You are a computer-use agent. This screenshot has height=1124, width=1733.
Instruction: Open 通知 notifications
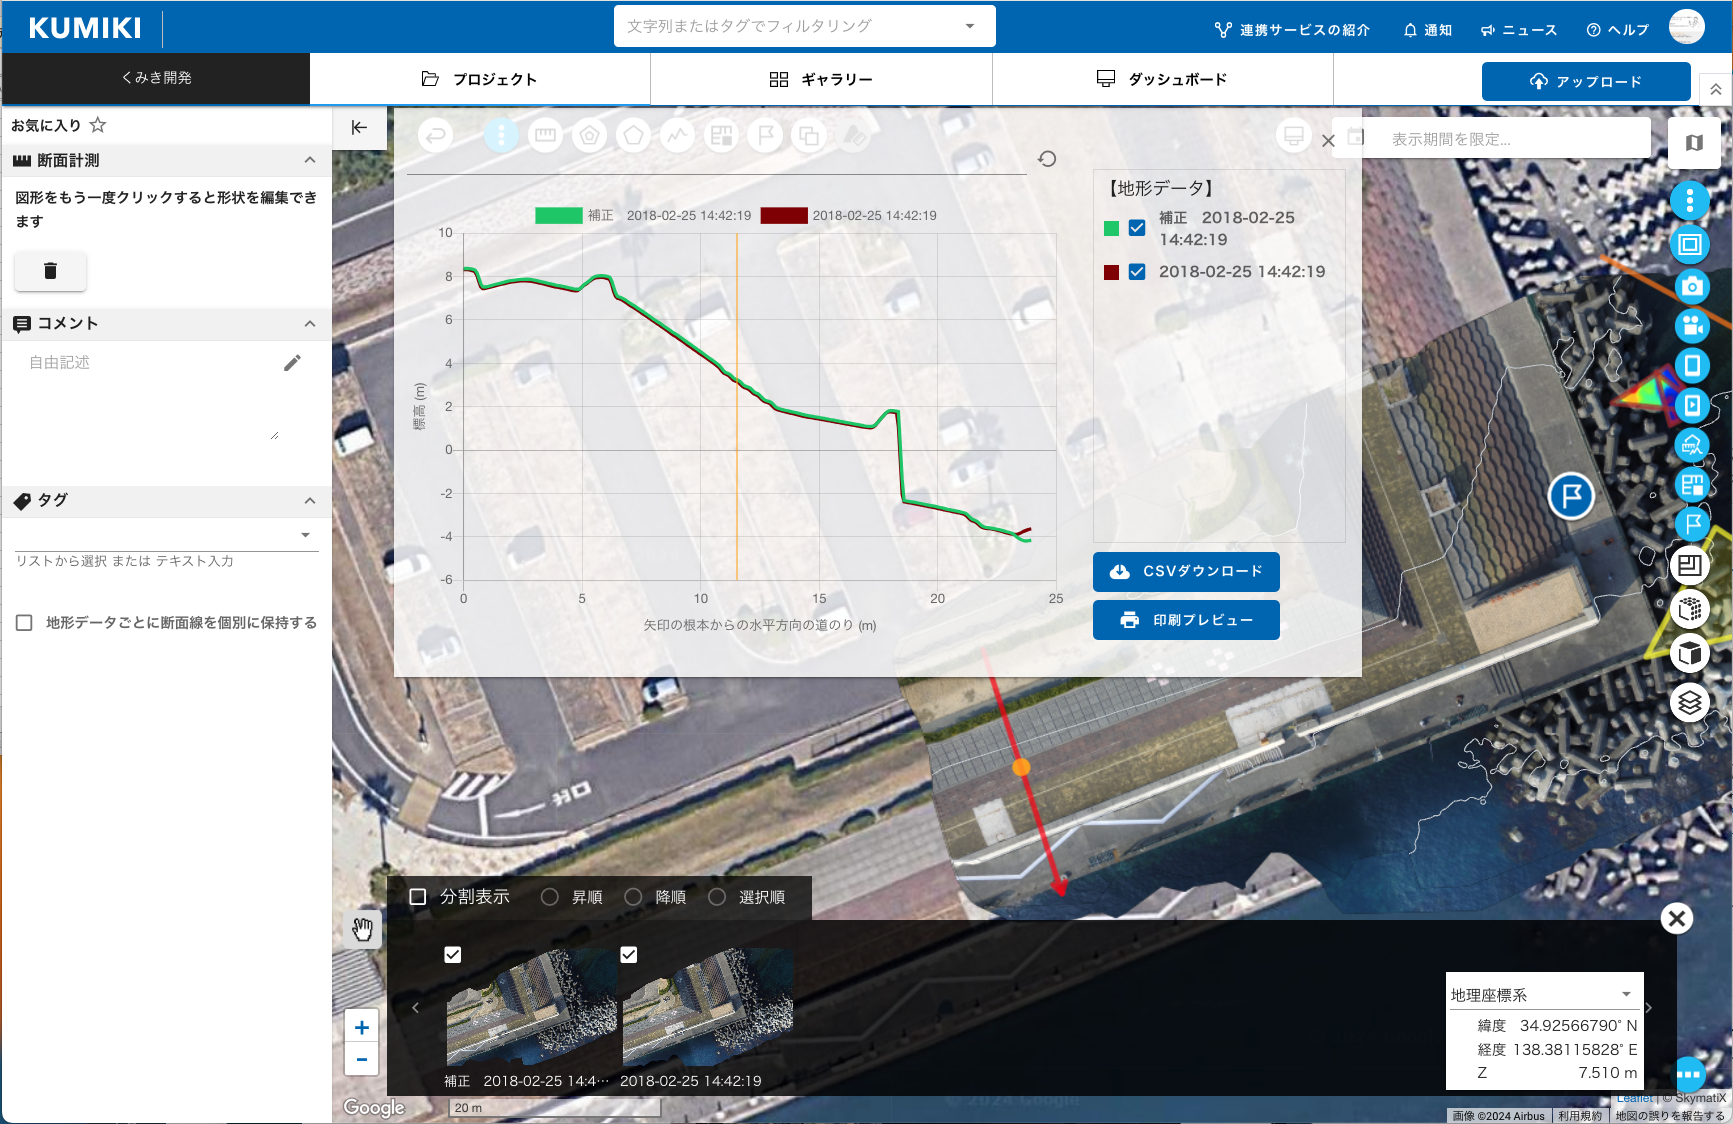[x=1427, y=30]
